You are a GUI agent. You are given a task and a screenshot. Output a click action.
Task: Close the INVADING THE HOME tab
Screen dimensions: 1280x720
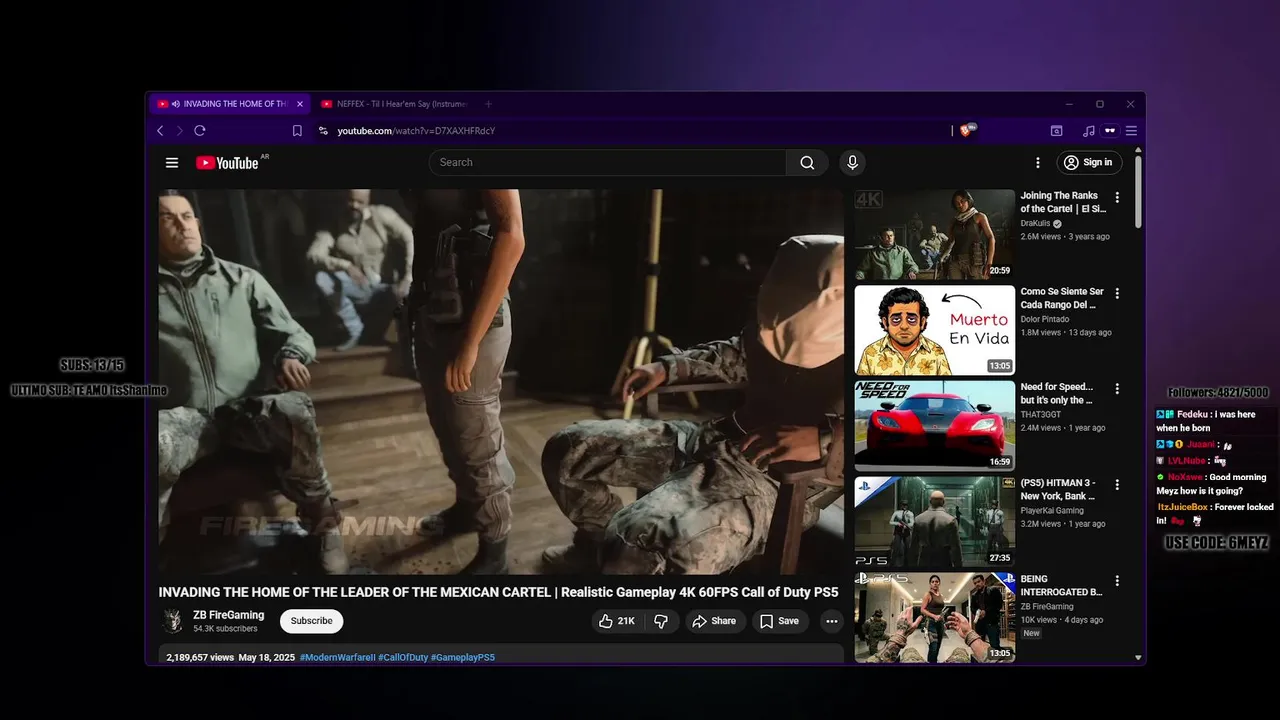click(300, 104)
